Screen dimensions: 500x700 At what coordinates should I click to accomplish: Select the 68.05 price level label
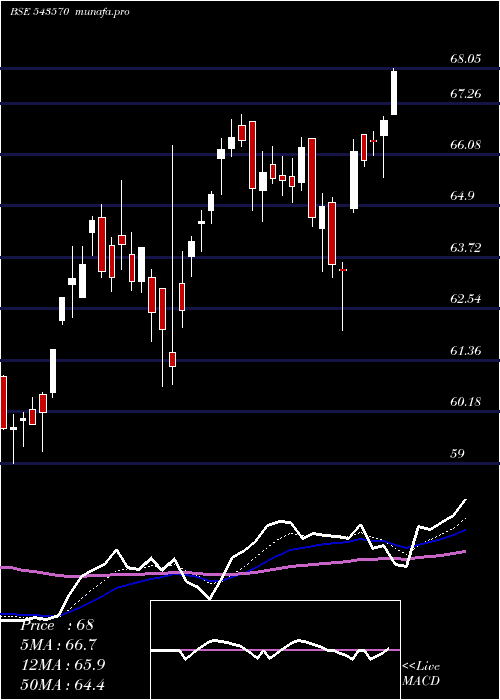click(466, 58)
